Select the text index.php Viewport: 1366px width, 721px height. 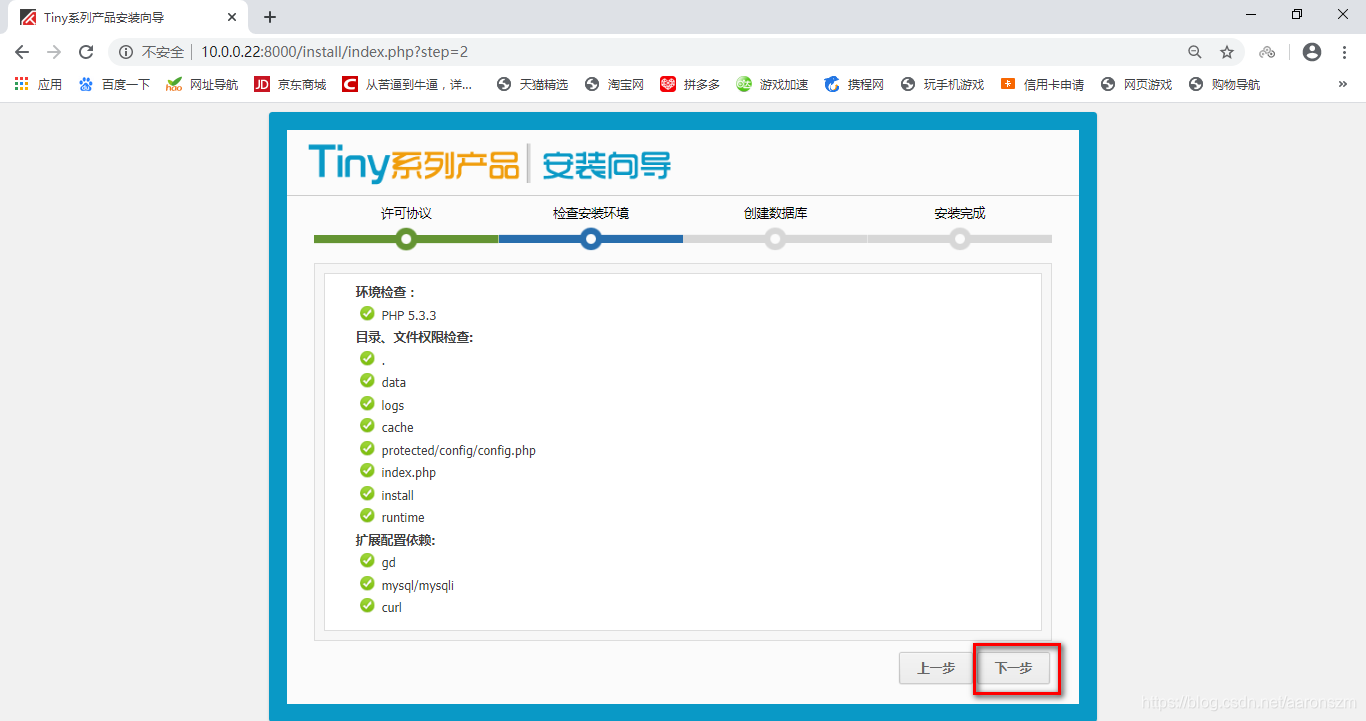(409, 472)
